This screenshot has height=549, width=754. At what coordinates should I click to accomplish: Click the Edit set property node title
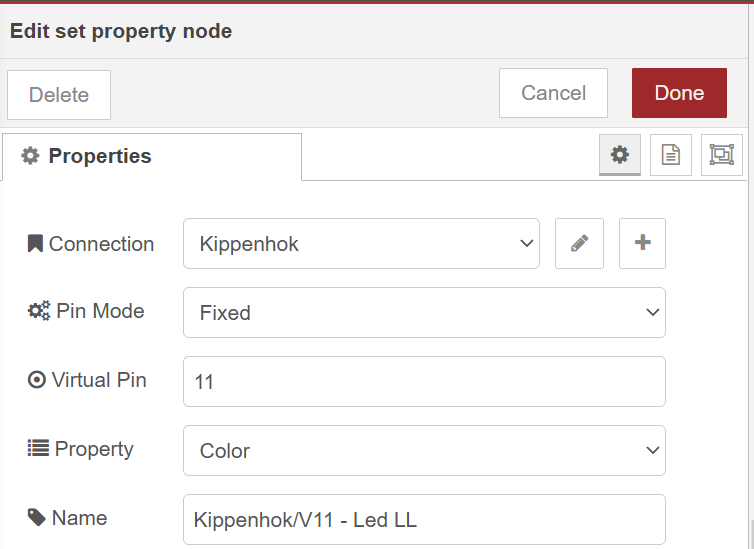pos(121,31)
